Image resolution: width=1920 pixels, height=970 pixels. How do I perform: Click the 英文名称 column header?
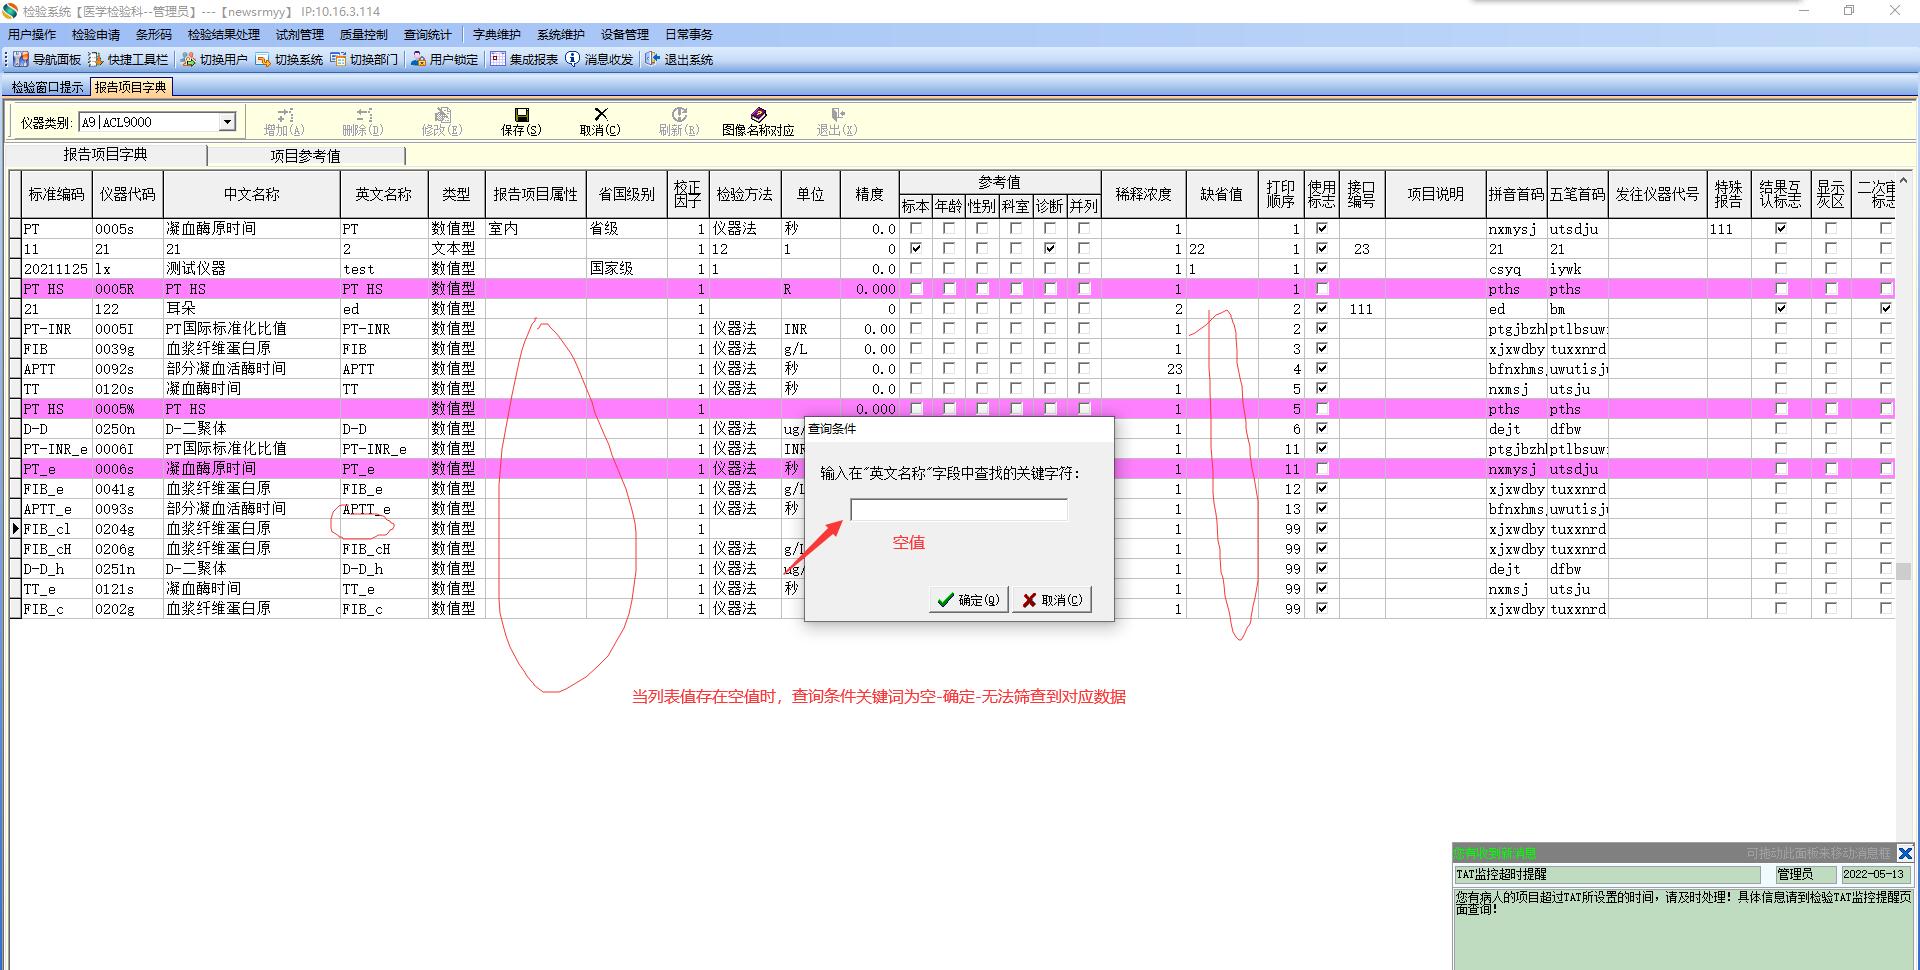384,195
